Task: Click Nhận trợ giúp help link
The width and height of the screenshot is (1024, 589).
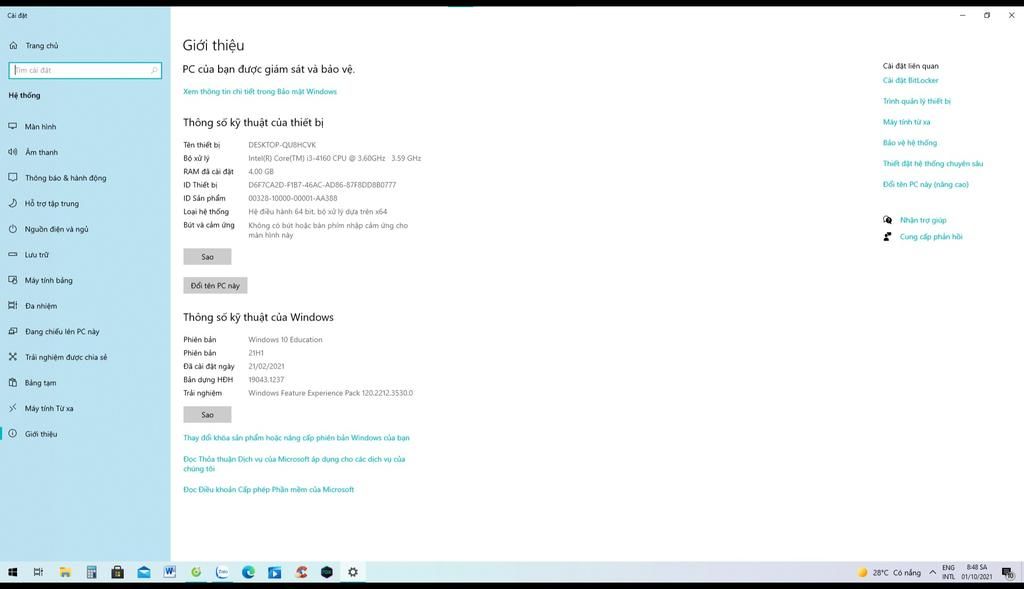Action: pos(923,220)
